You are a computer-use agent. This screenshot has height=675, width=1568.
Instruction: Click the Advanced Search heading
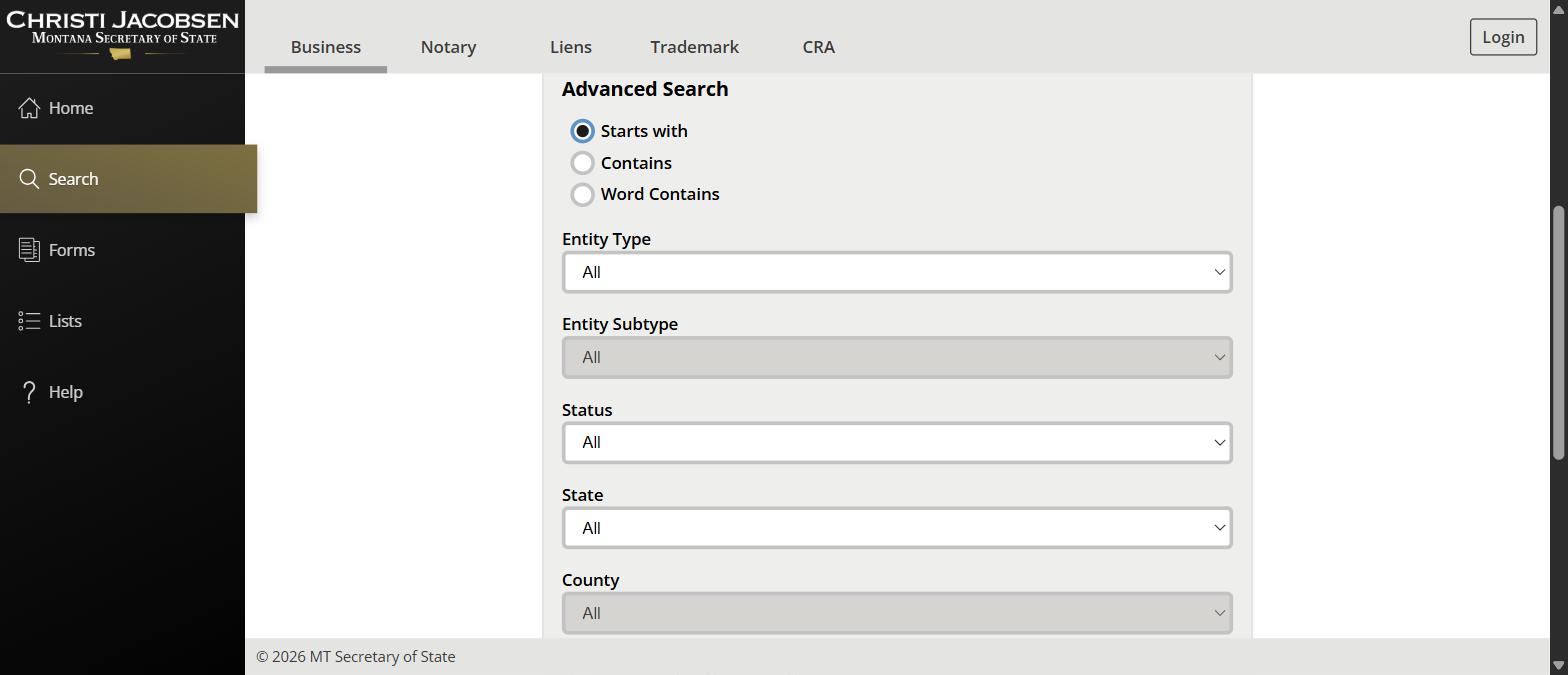645,89
